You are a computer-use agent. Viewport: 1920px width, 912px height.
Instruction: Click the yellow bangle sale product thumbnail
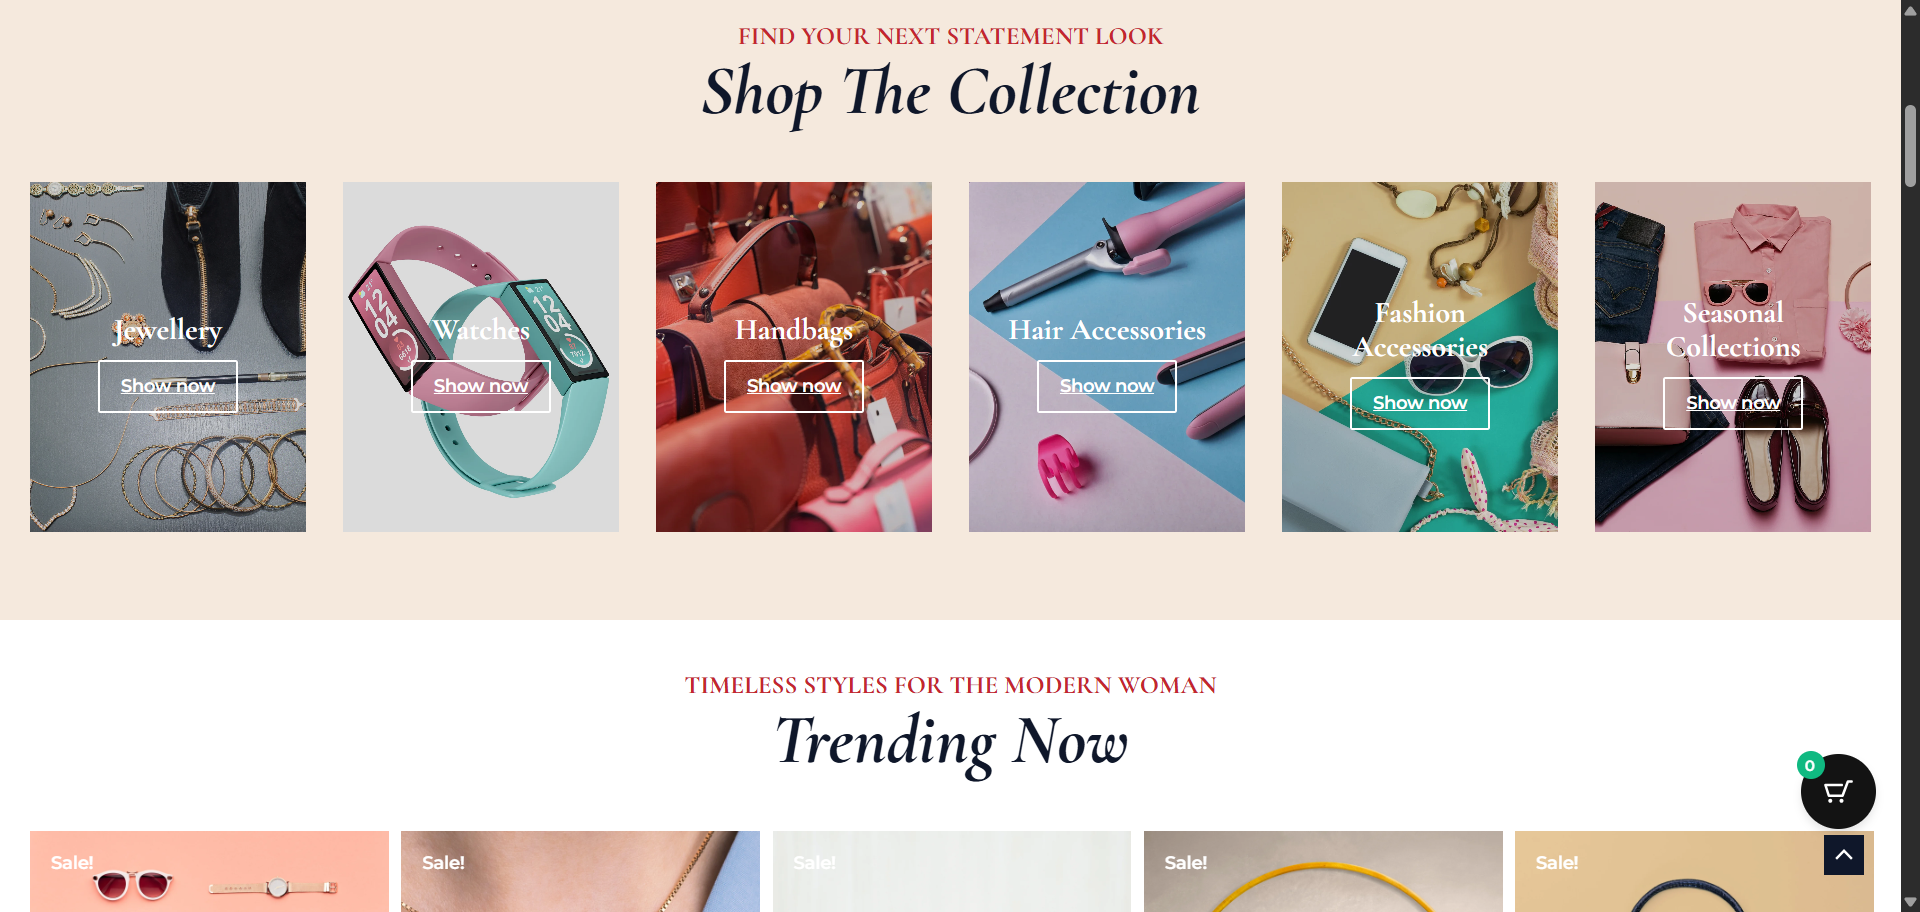1323,871
